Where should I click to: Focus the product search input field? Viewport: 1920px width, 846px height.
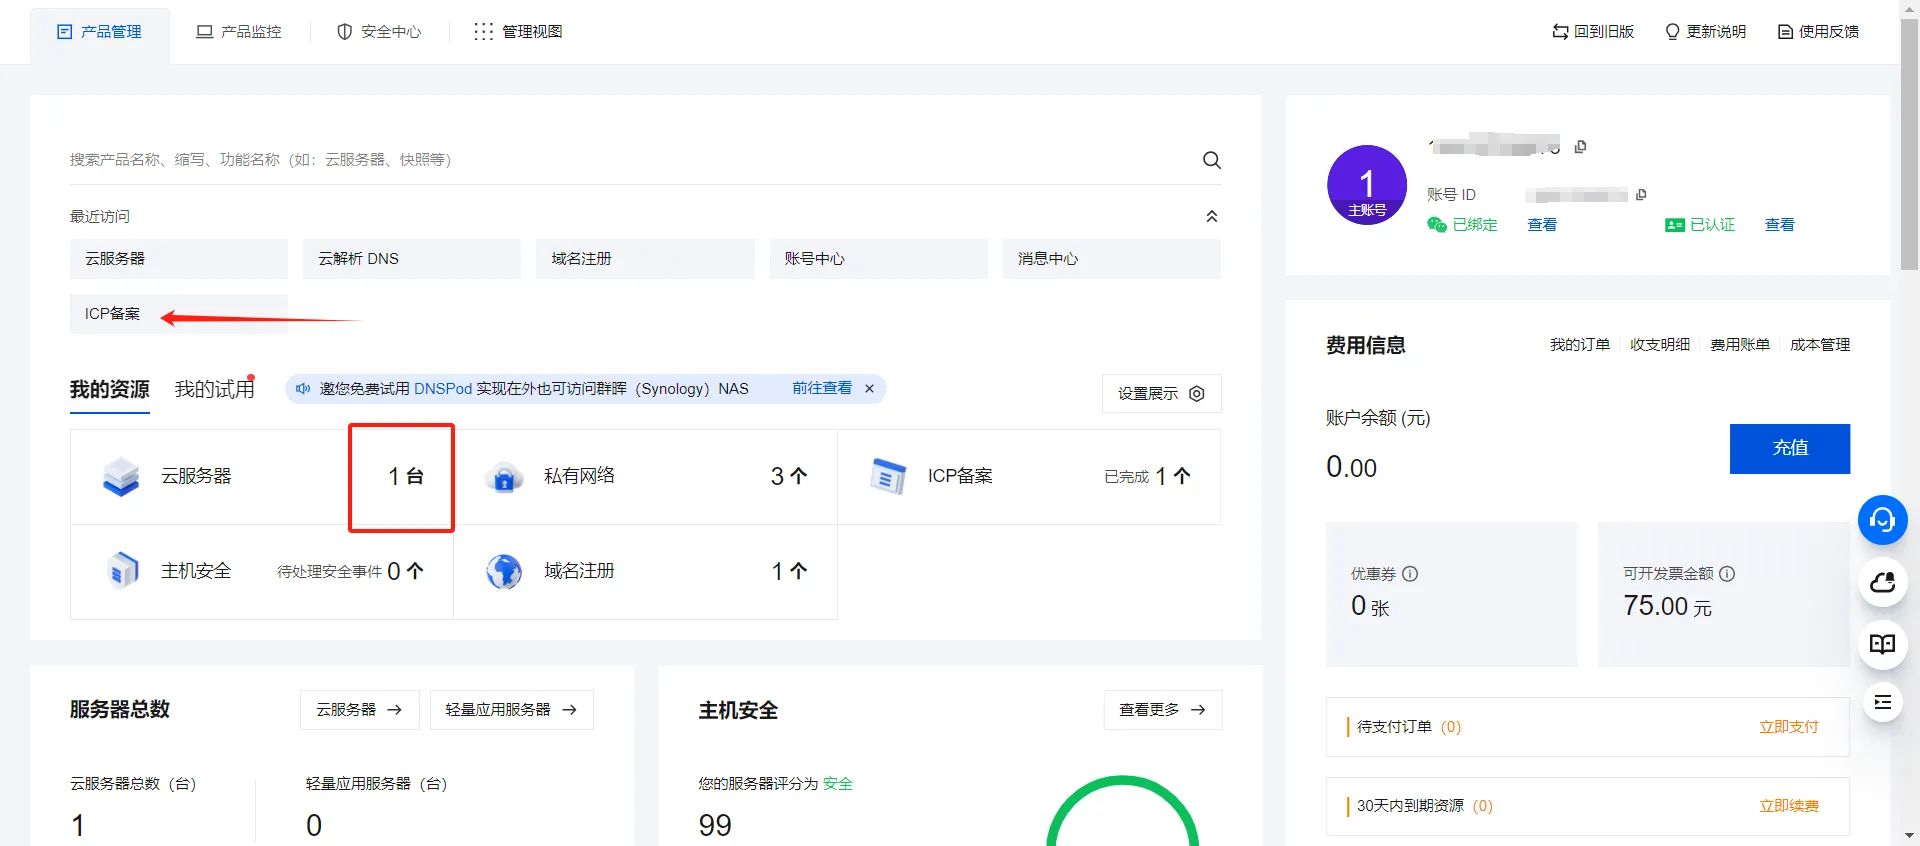620,160
